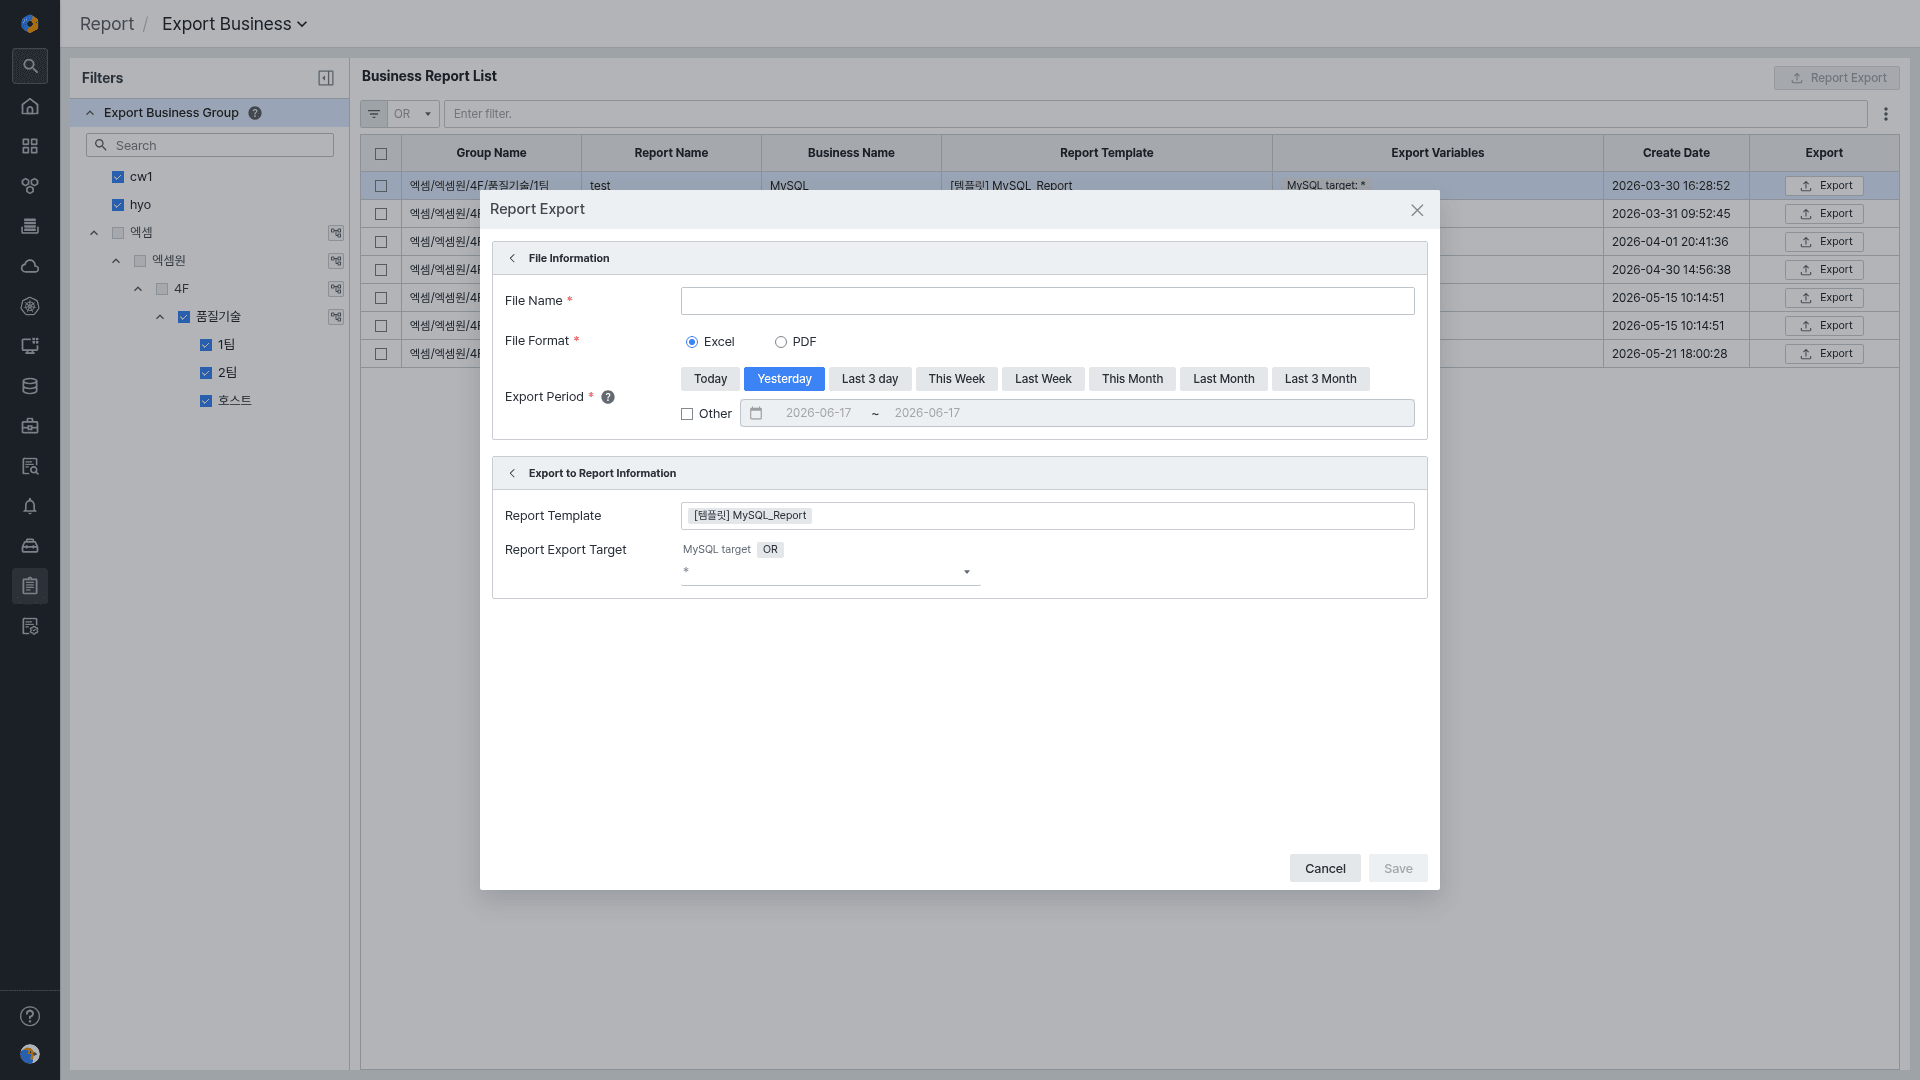This screenshot has height=1080, width=1920.
Task: Collapse the Filters panel using its toggle icon
Action: [326, 78]
